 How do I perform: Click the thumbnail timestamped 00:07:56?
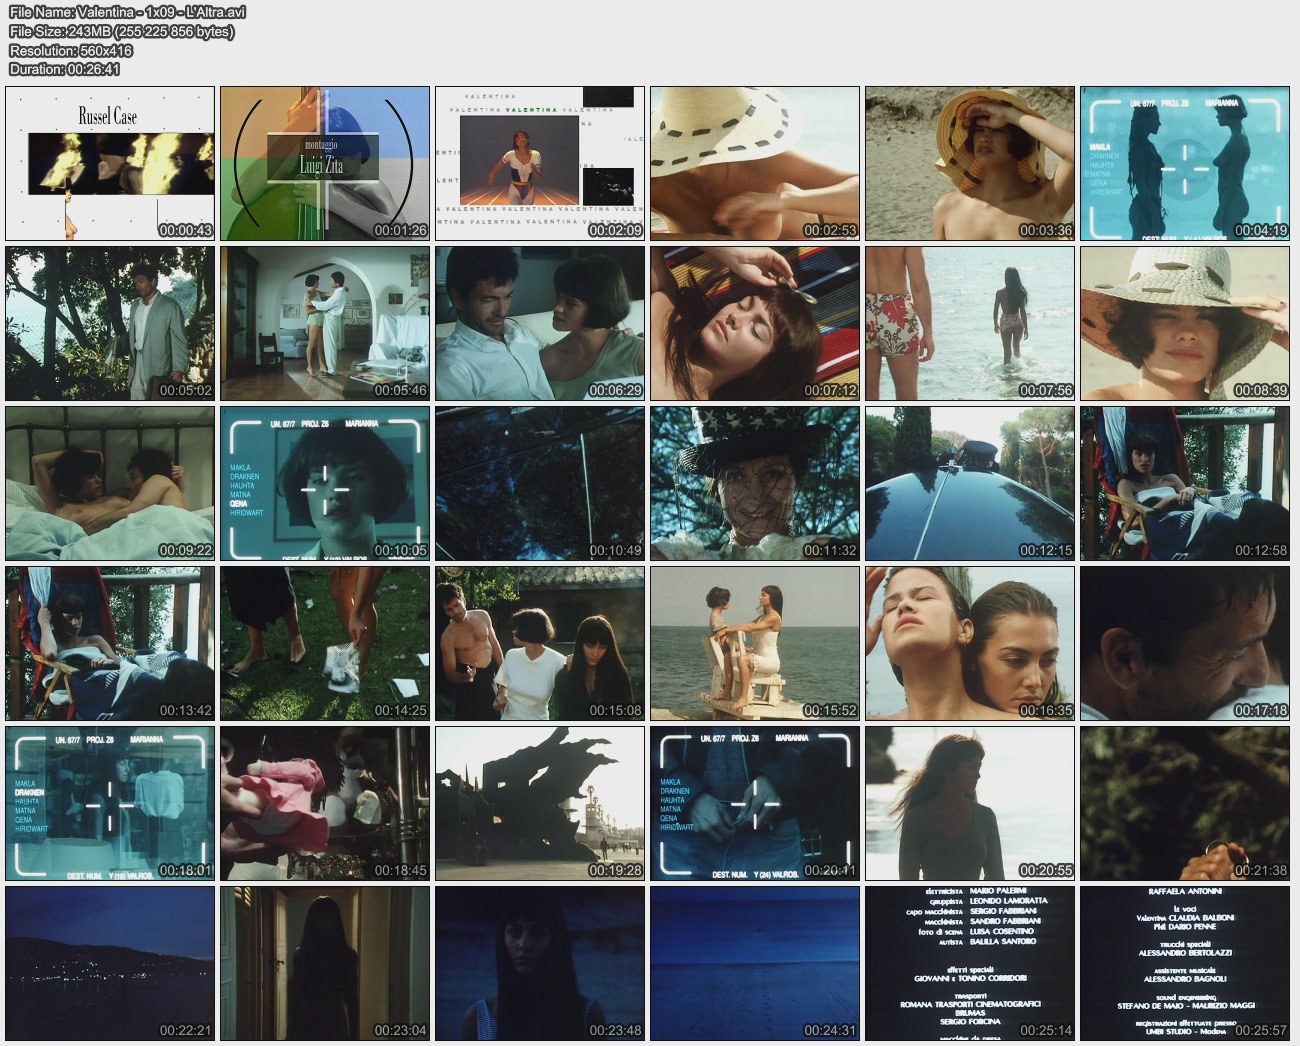pos(970,323)
